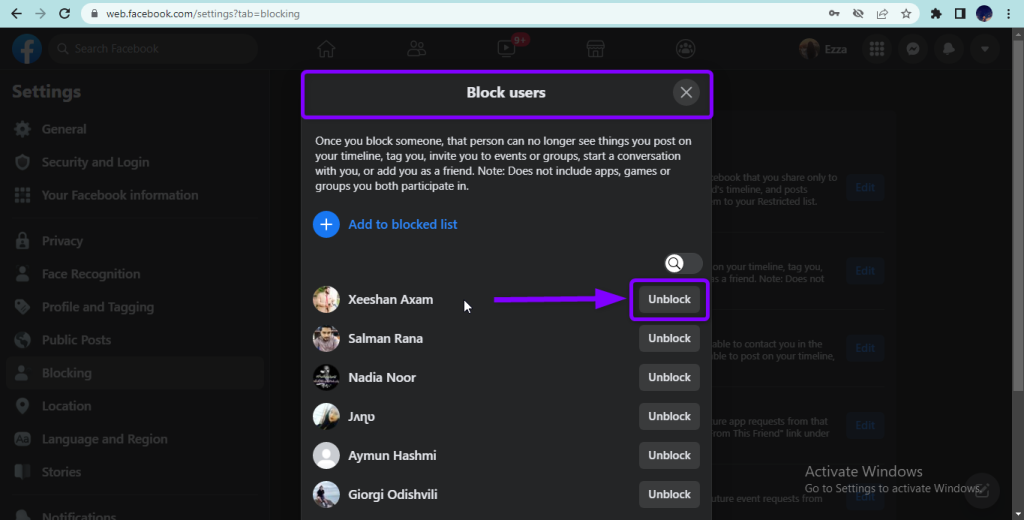The height and width of the screenshot is (520, 1024).
Task: Click the crossed-out eye icon in the address bar
Action: (858, 13)
